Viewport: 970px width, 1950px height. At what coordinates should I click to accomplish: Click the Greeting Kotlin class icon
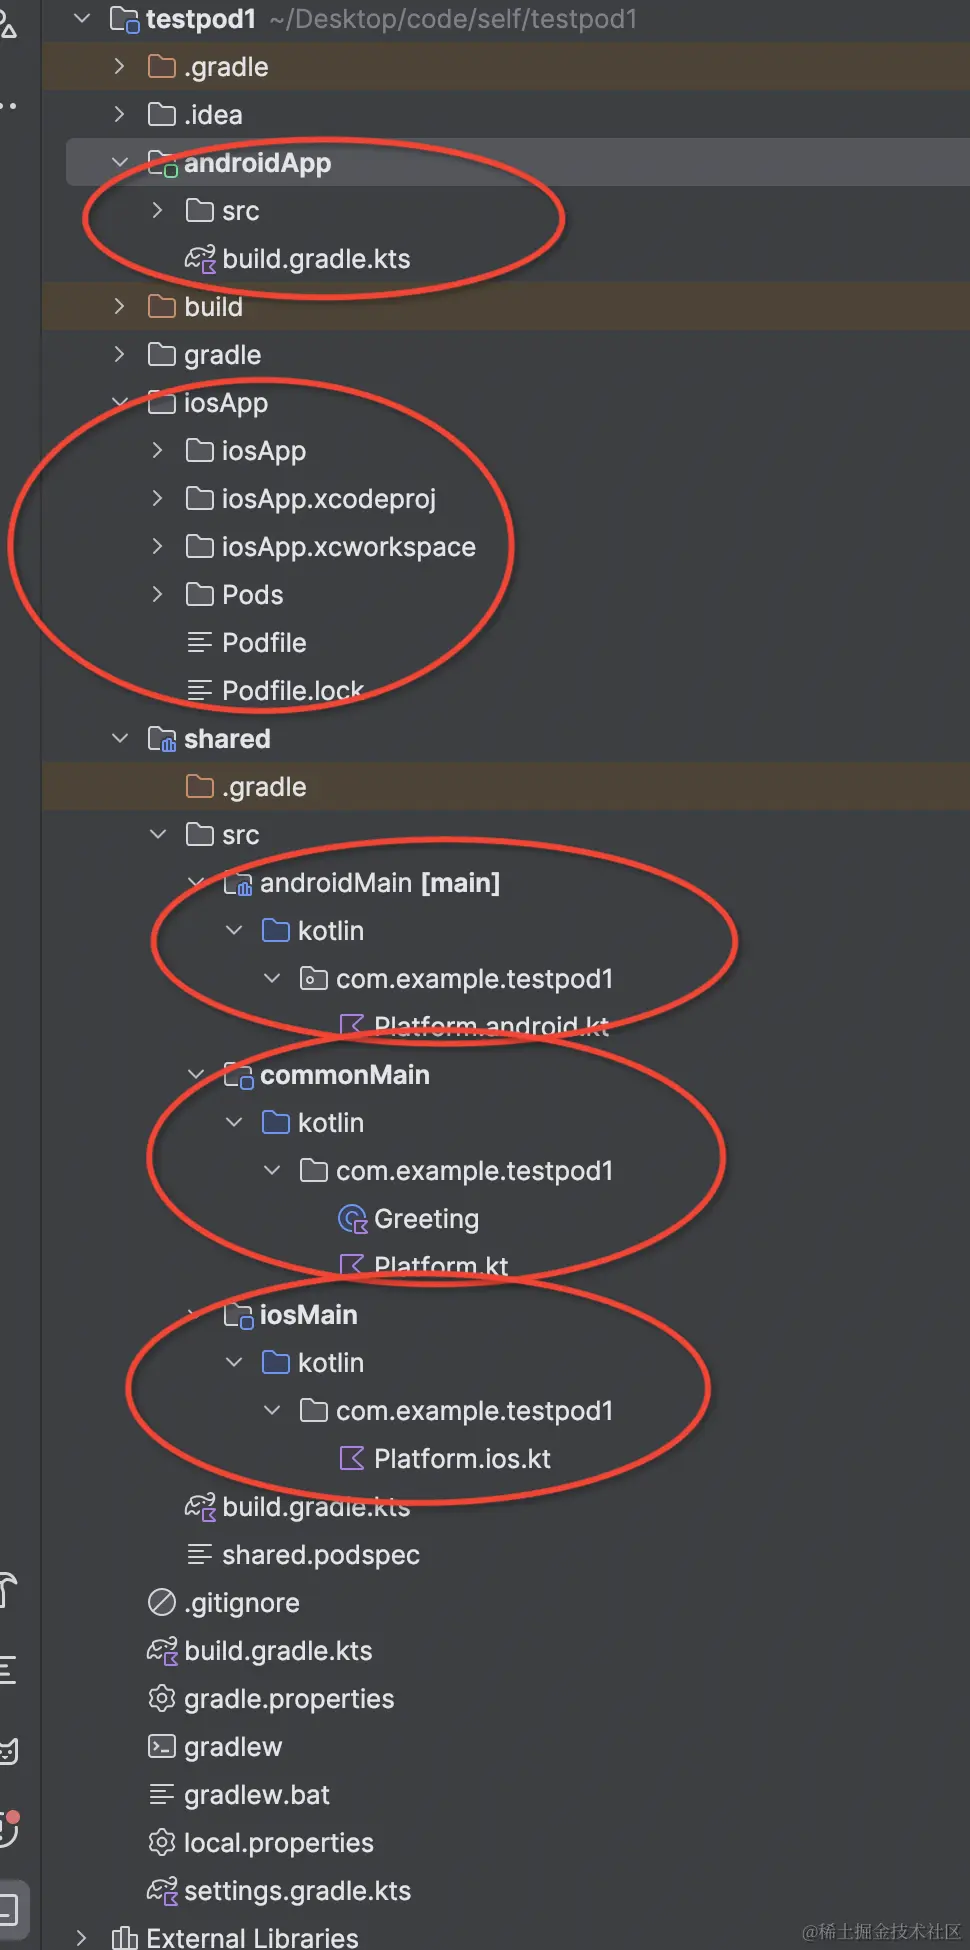pyautogui.click(x=352, y=1219)
